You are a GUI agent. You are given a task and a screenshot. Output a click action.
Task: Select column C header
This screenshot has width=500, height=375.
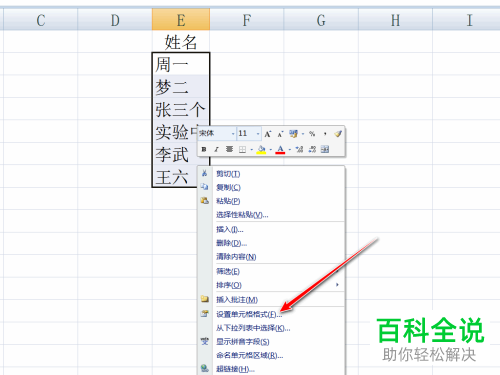point(40,20)
